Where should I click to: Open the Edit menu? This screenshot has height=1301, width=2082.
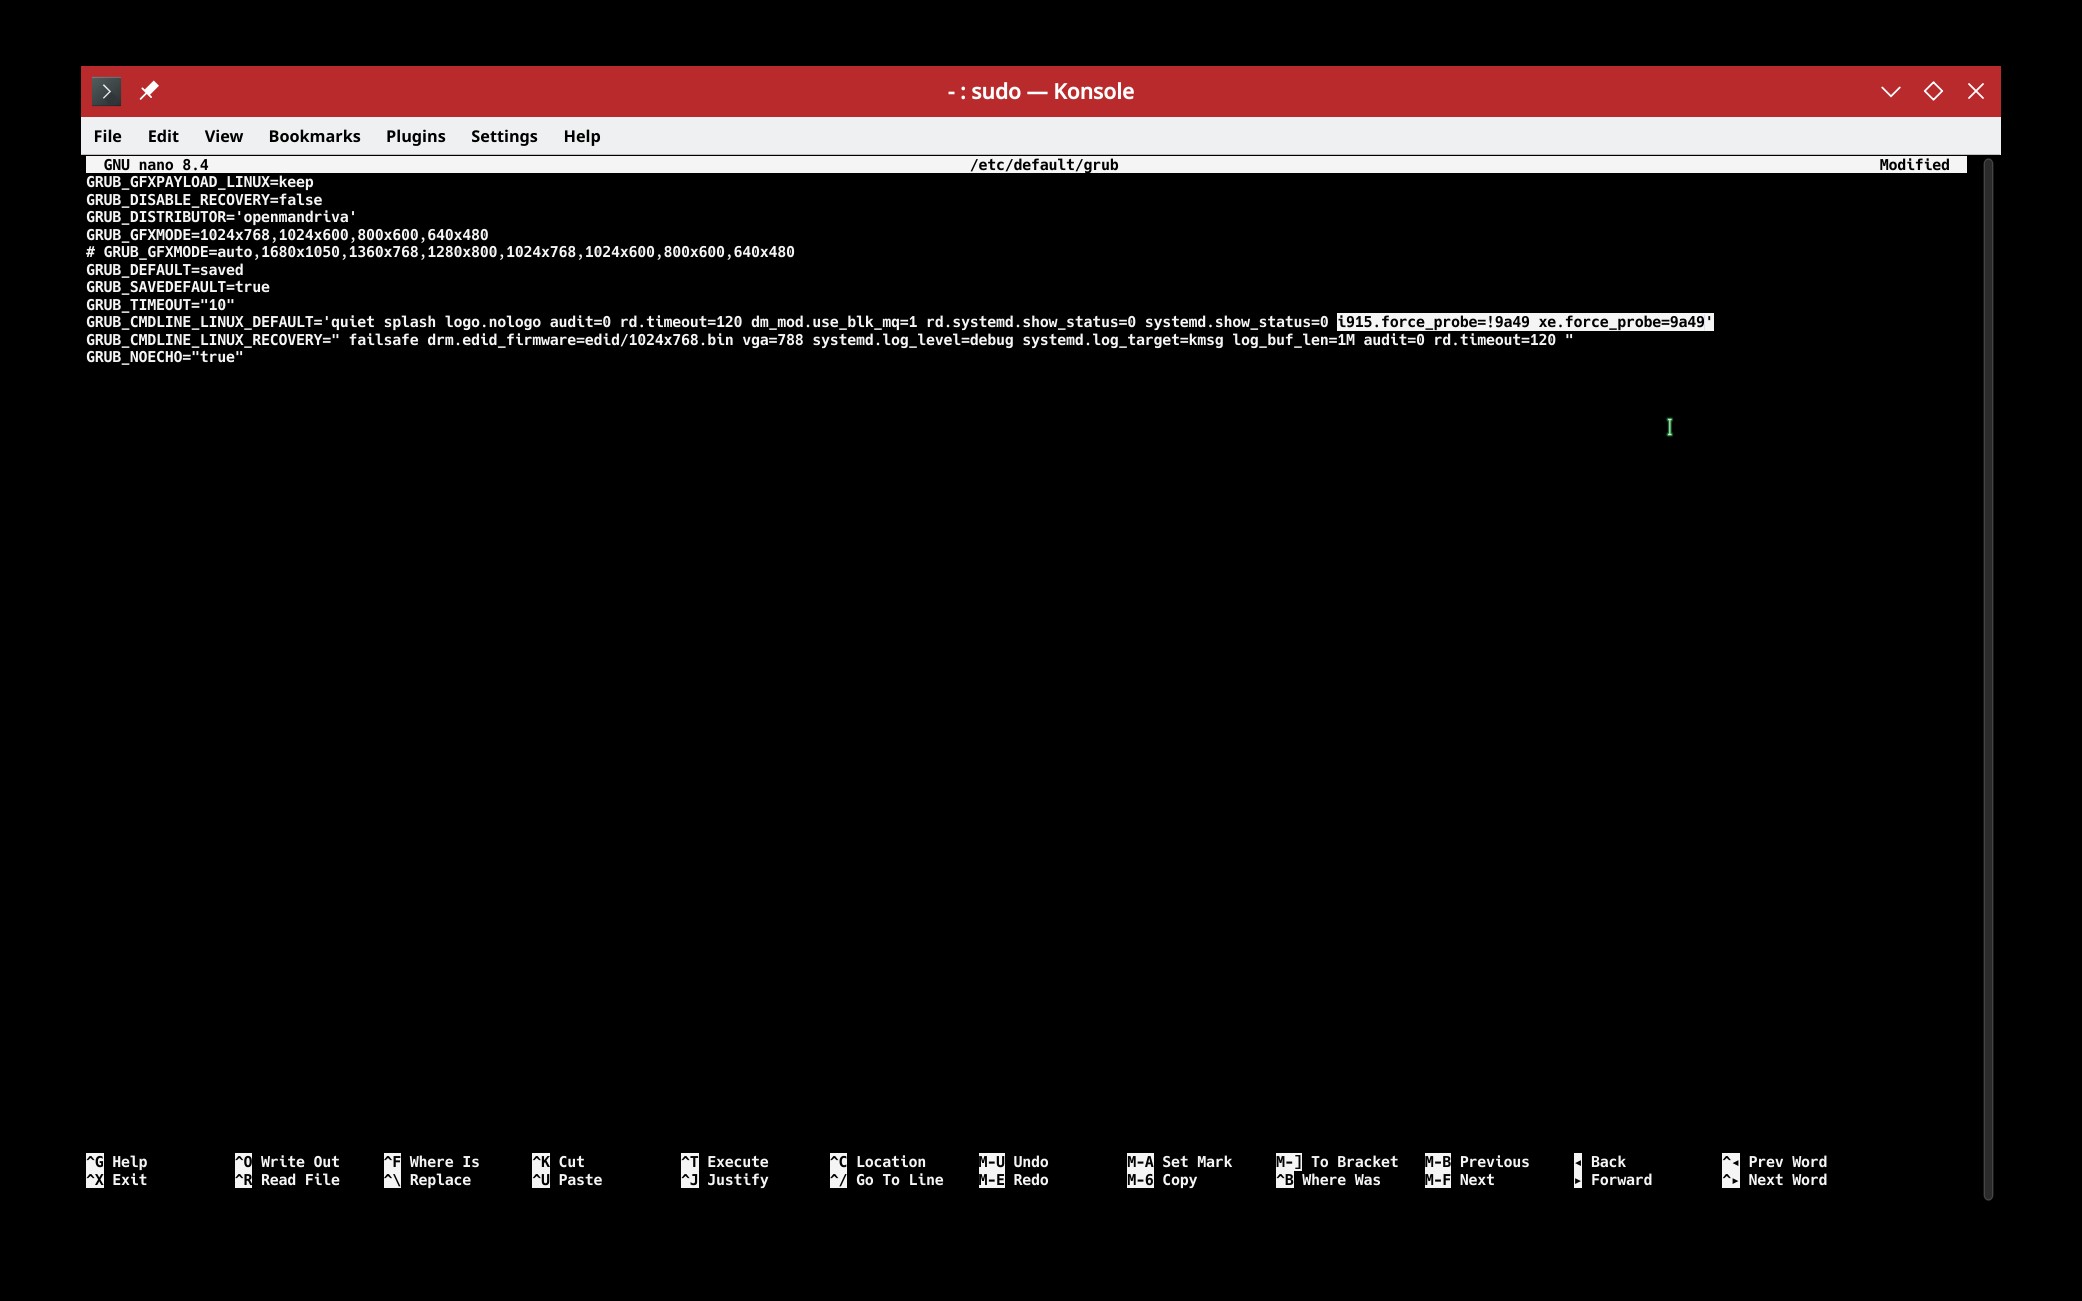[163, 136]
